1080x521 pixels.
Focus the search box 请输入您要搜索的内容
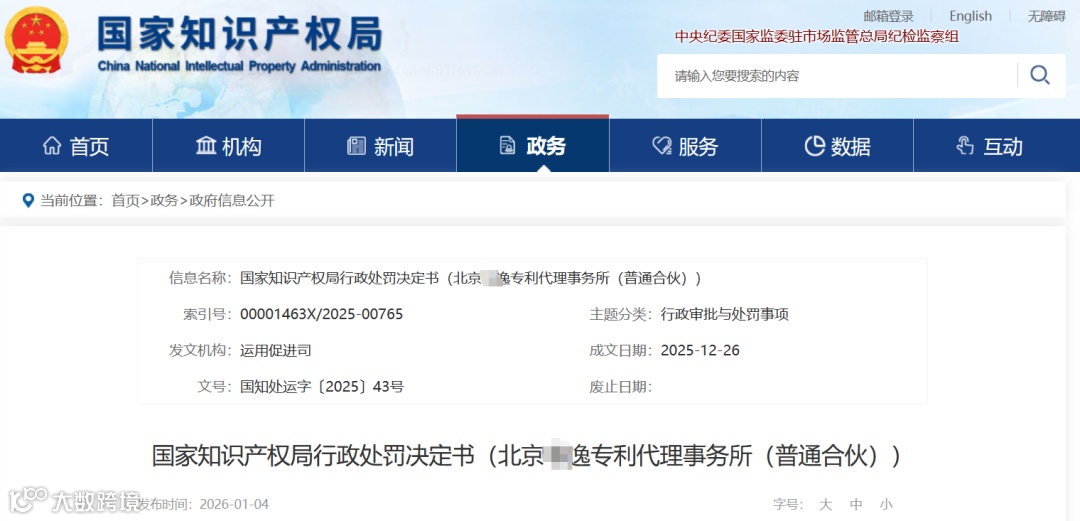tap(837, 76)
